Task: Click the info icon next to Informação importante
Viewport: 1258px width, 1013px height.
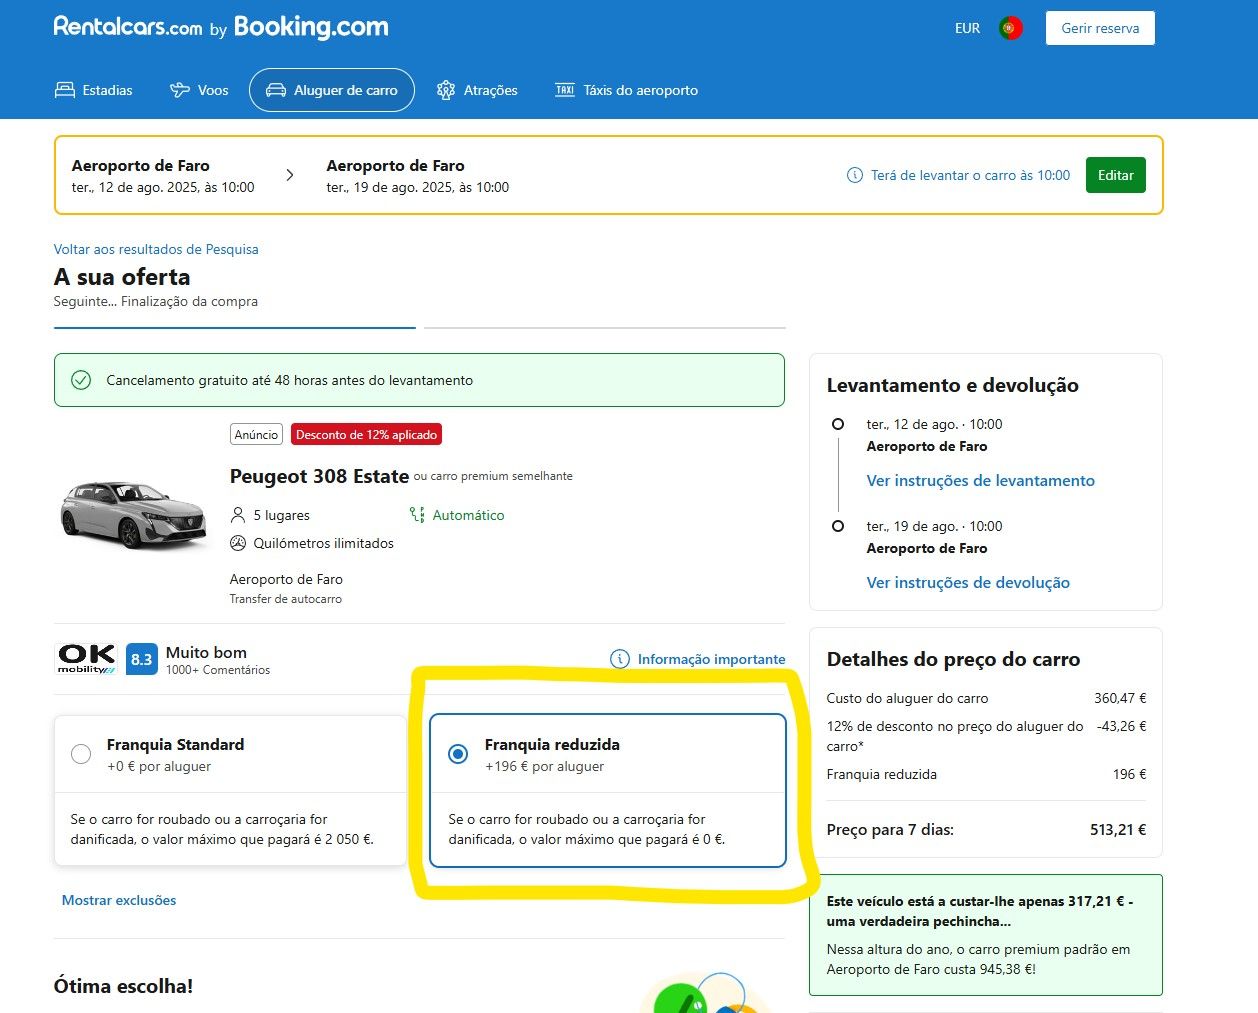Action: 620,659
